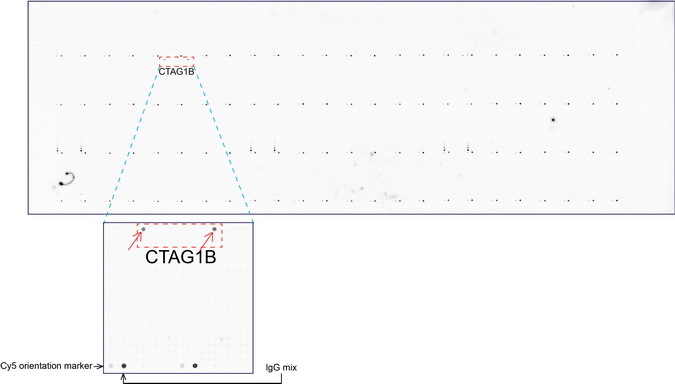Click the black arrow beside the Cy5 label
The image size is (675, 384).
coord(98,366)
